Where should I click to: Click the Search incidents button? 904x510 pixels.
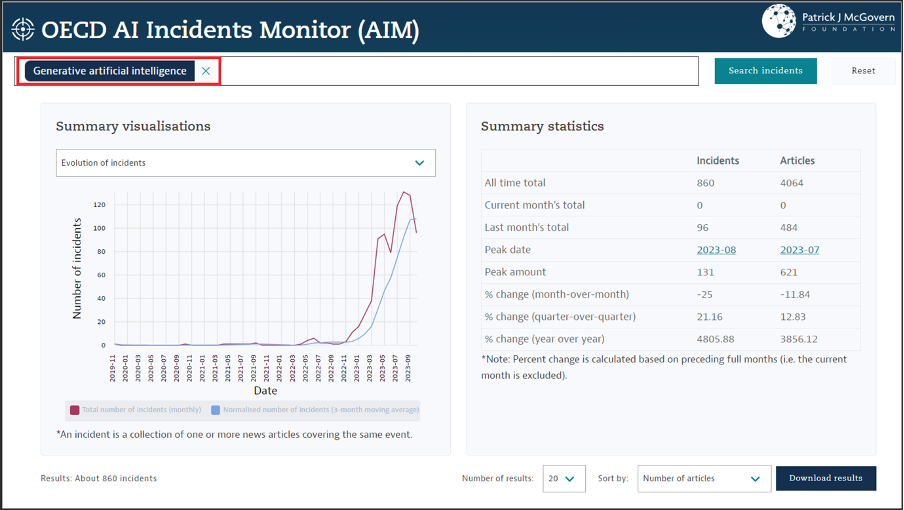pos(765,71)
